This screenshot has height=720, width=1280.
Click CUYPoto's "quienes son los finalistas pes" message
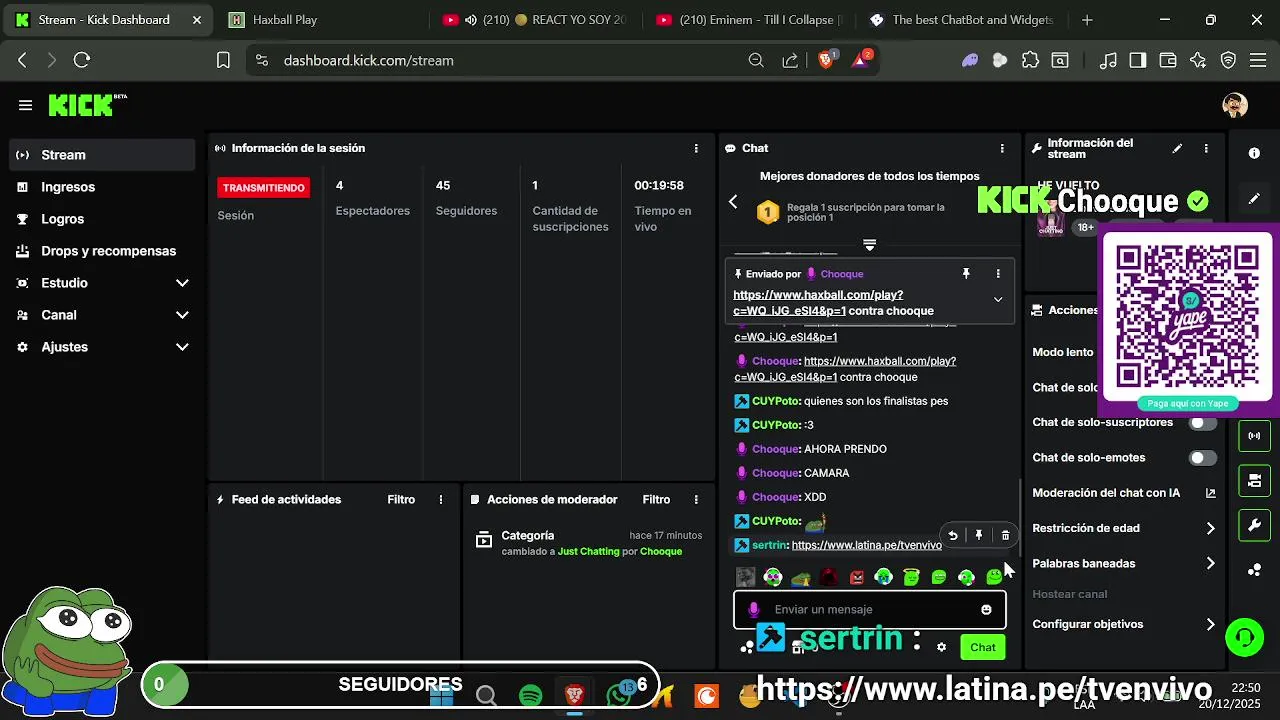[x=876, y=401]
